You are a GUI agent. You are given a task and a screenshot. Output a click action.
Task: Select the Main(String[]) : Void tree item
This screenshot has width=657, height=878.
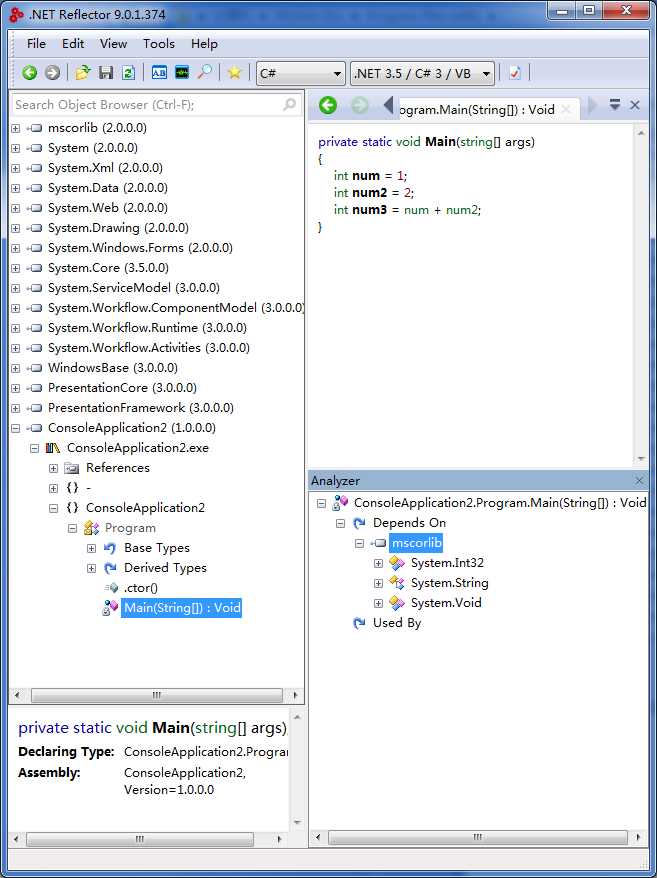182,608
